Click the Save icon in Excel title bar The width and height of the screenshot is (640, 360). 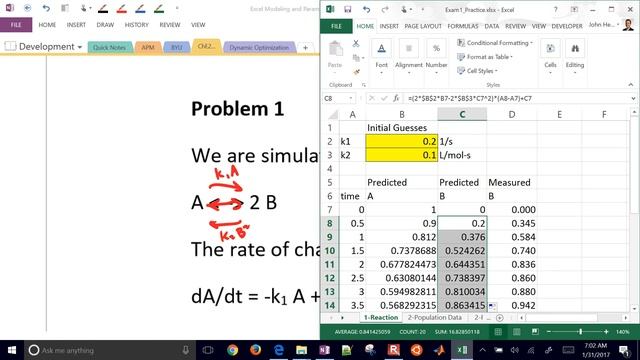(x=348, y=9)
